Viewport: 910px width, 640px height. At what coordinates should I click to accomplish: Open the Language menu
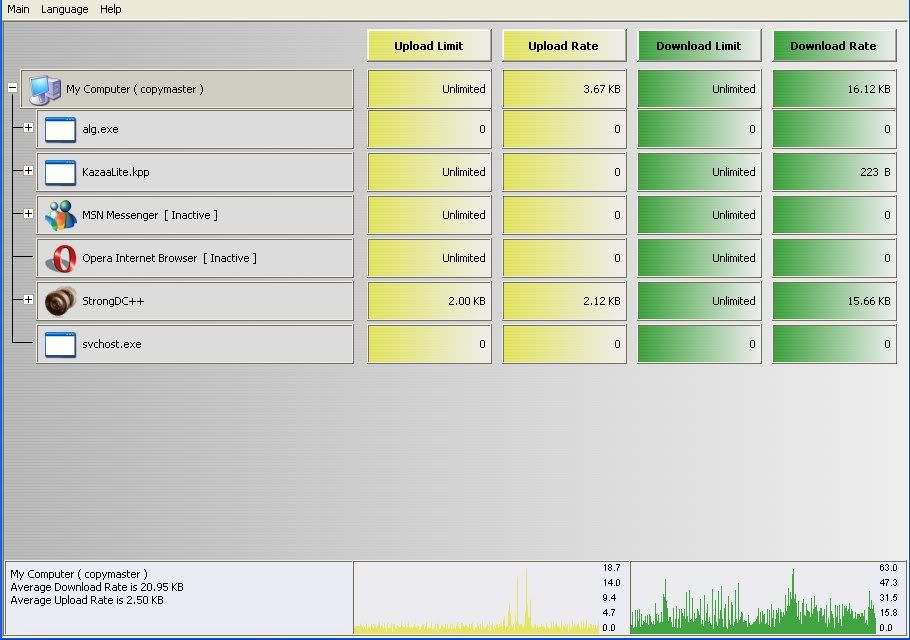(x=64, y=9)
